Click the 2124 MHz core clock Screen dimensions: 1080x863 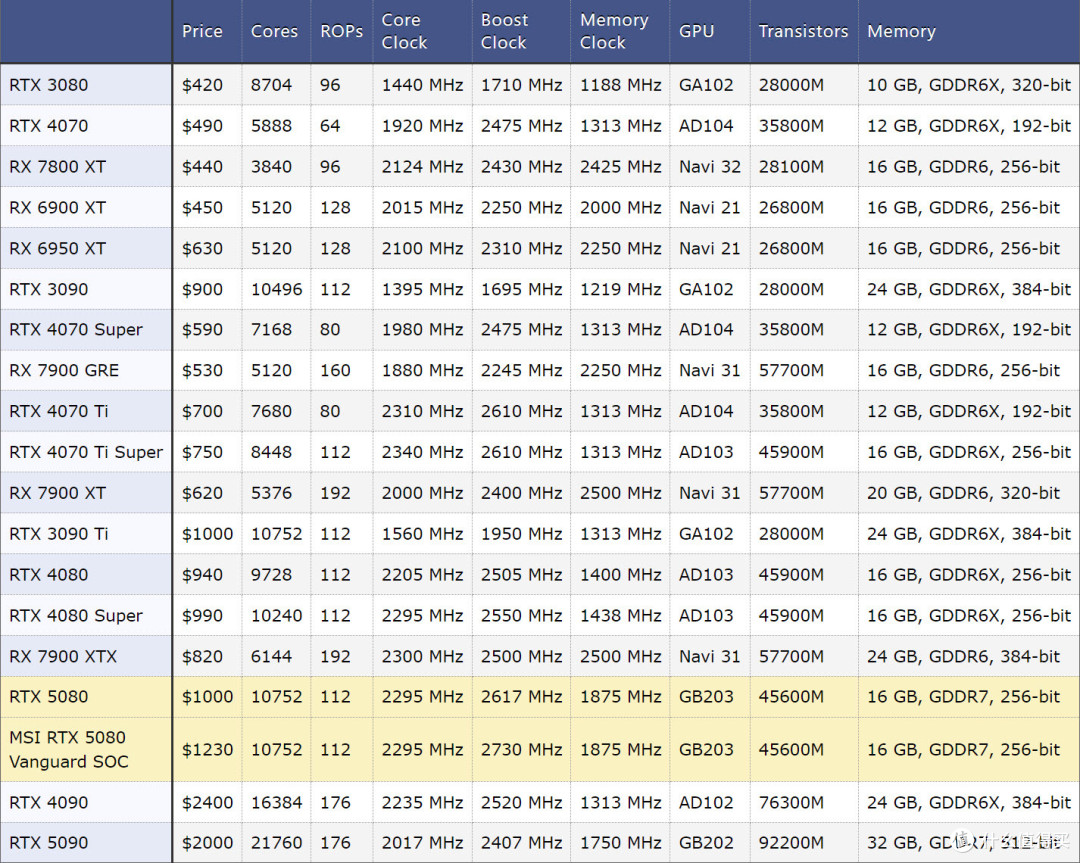coord(422,167)
